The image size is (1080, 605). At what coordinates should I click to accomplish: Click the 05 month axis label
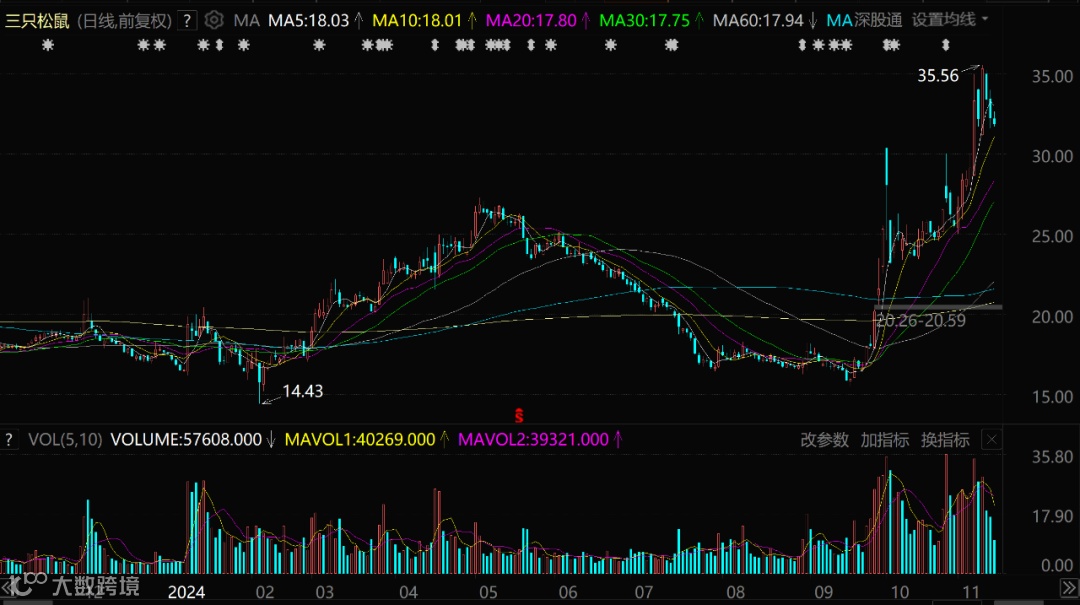tap(488, 592)
